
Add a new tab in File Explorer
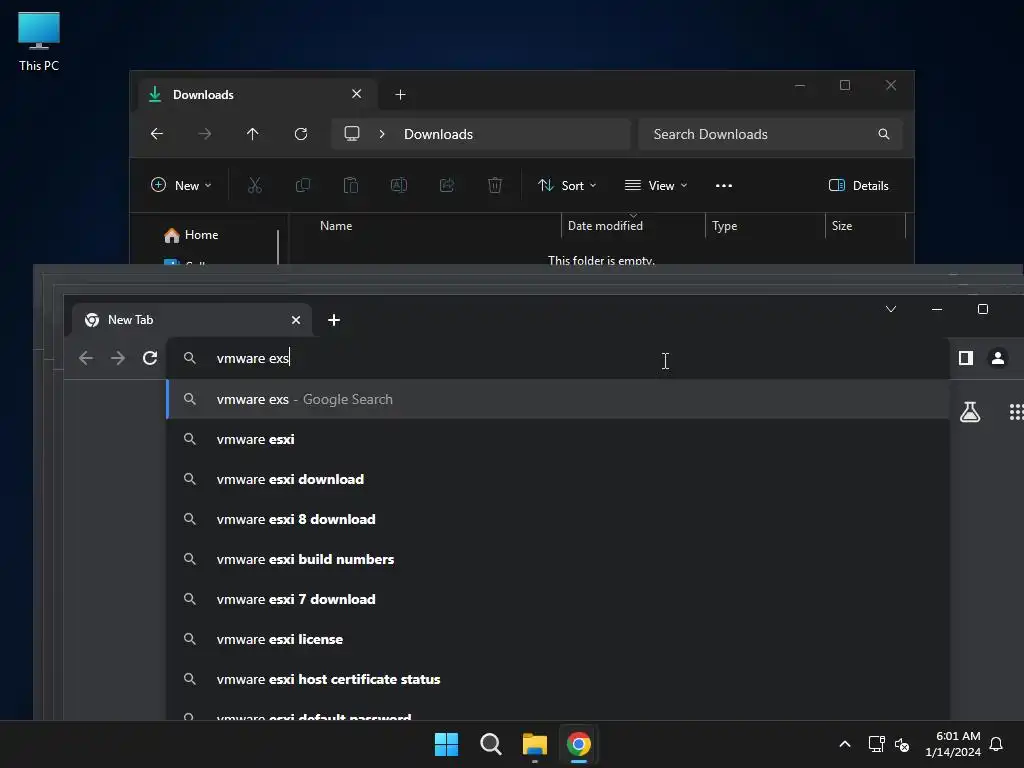point(400,95)
